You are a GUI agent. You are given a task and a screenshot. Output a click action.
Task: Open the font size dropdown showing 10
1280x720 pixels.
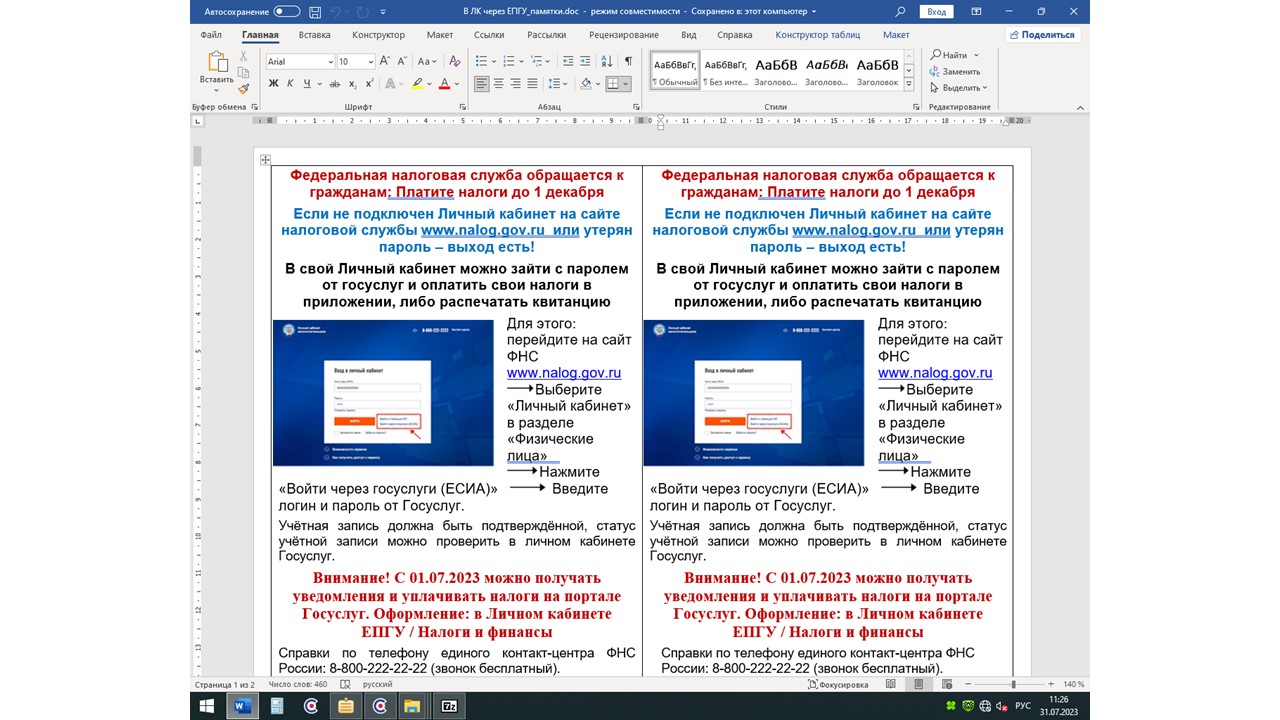click(370, 62)
